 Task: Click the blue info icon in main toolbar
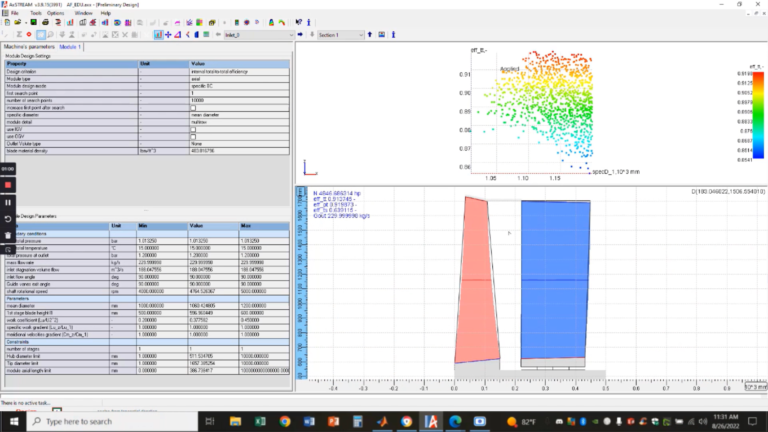309,23
